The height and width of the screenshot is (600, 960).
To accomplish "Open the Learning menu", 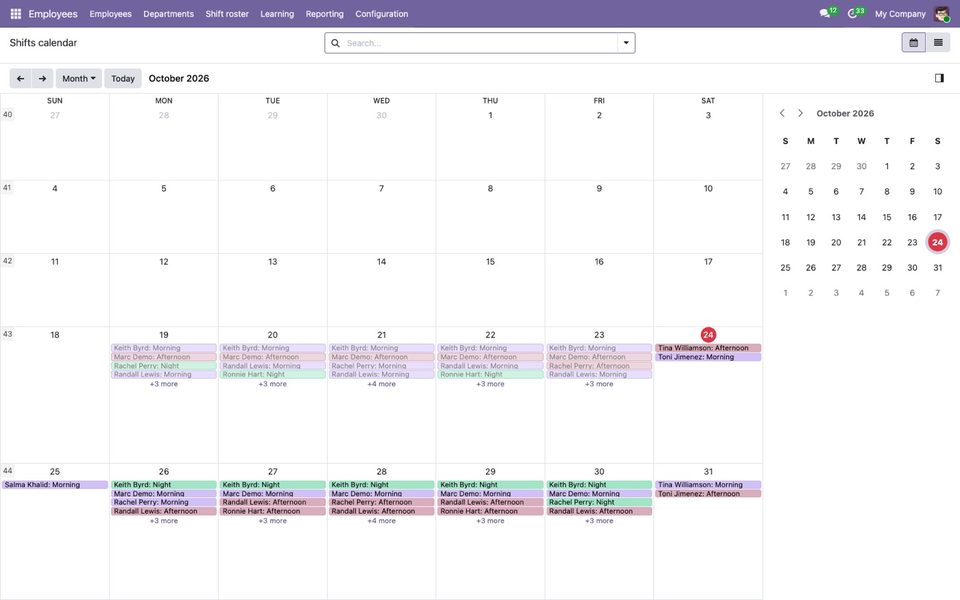I will (x=277, y=13).
